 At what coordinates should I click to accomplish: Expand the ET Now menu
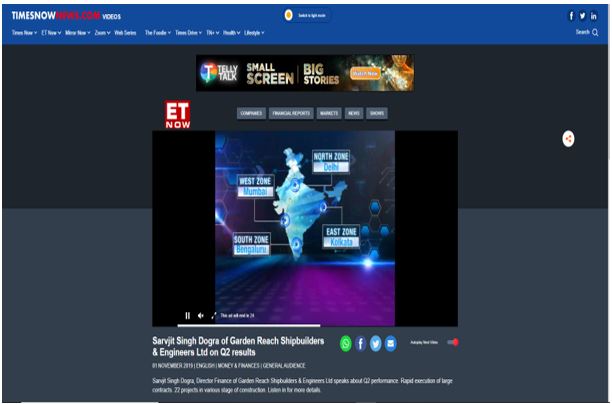click(x=51, y=33)
